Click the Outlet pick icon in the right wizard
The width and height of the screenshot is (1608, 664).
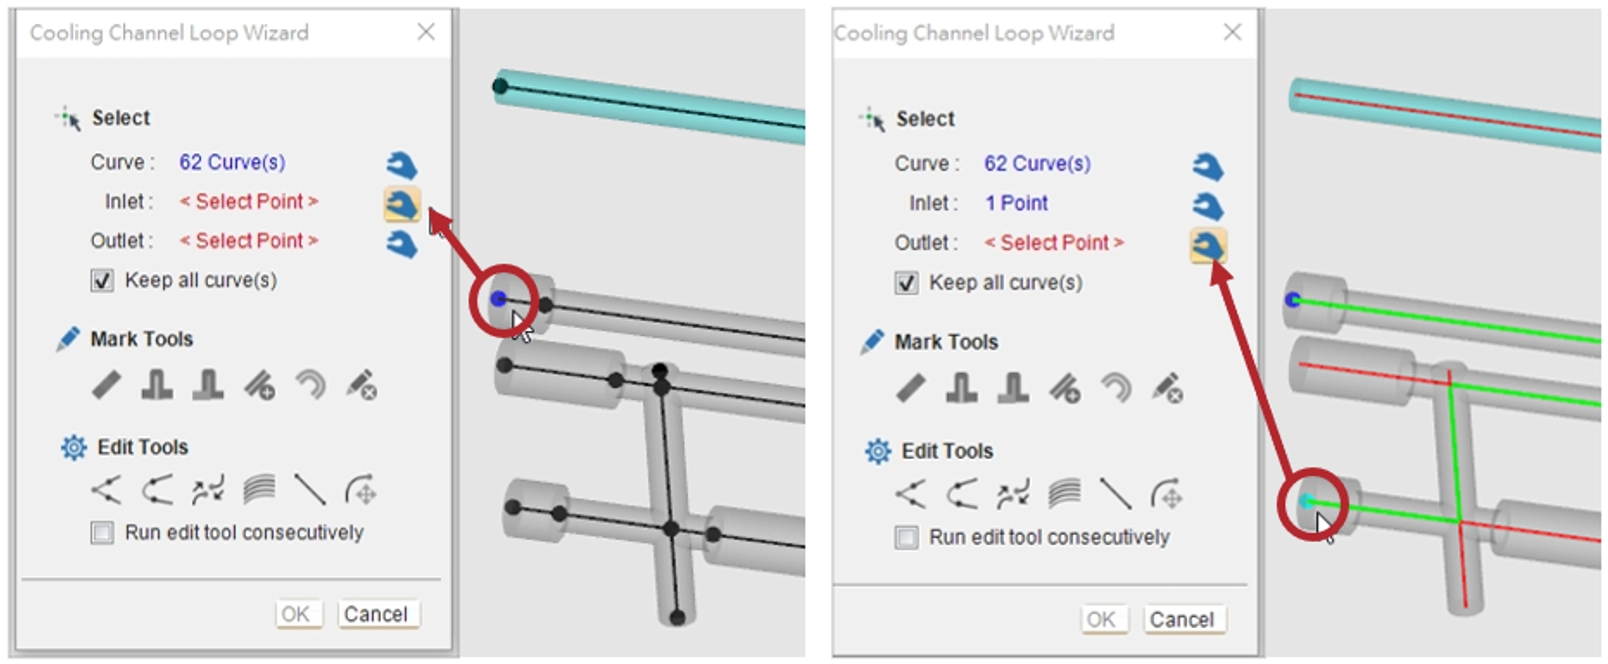pyautogui.click(x=1208, y=245)
